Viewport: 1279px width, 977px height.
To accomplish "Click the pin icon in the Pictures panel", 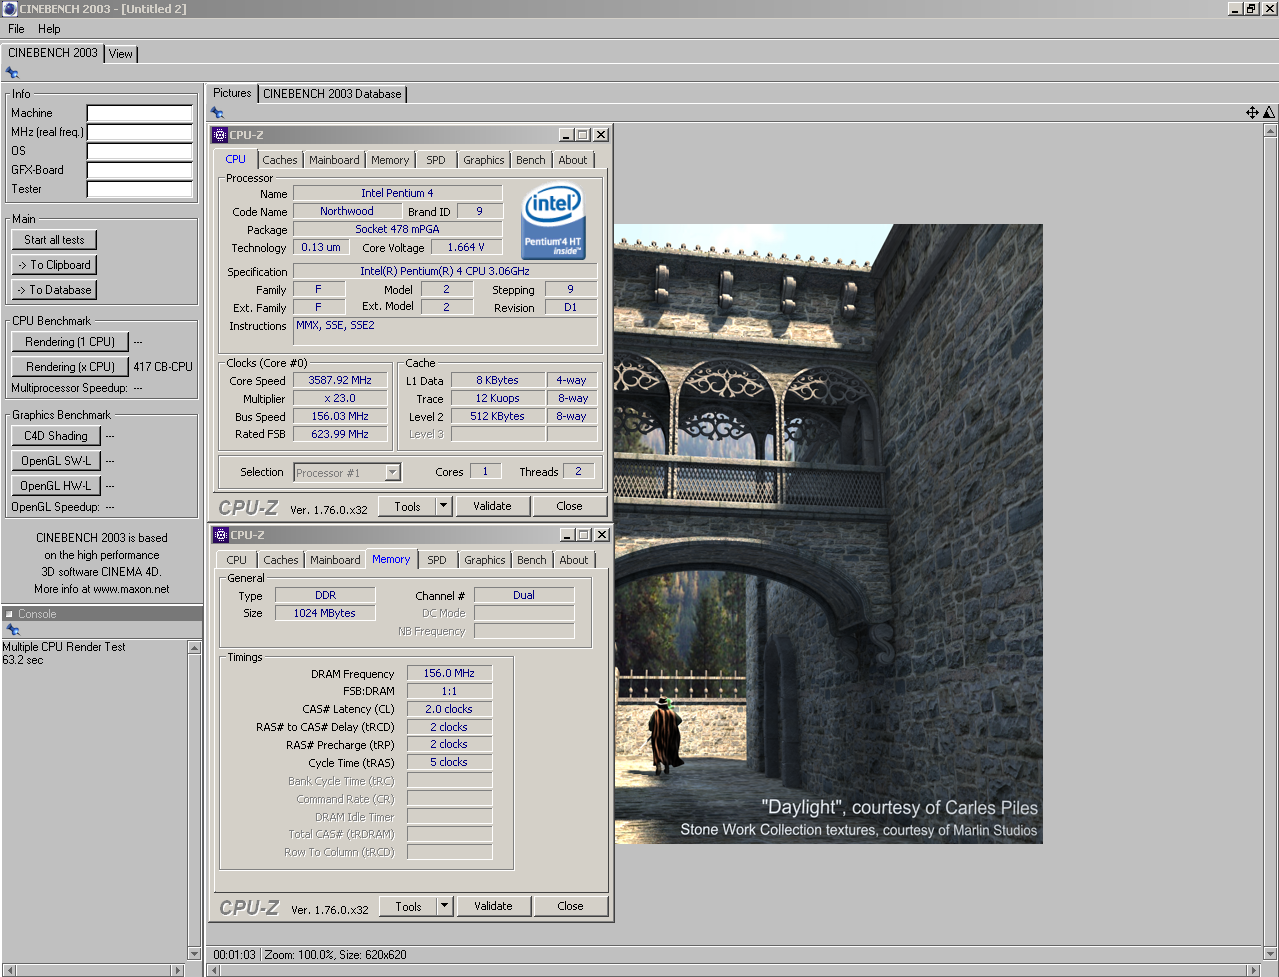I will tap(217, 112).
